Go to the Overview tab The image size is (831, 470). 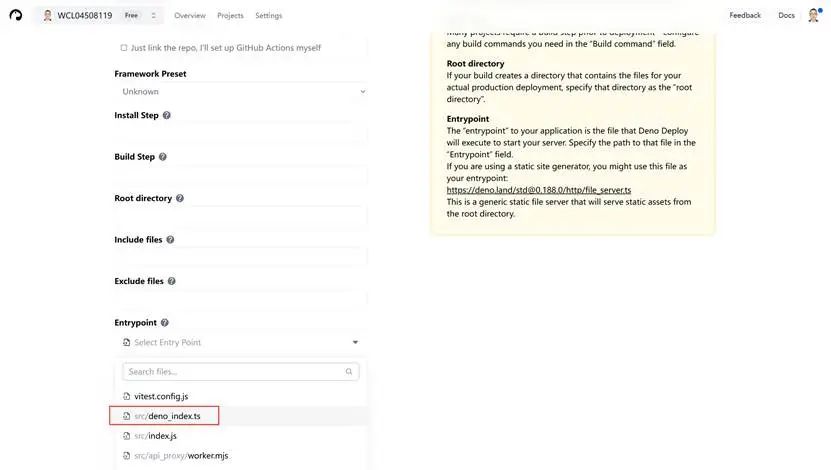(190, 16)
